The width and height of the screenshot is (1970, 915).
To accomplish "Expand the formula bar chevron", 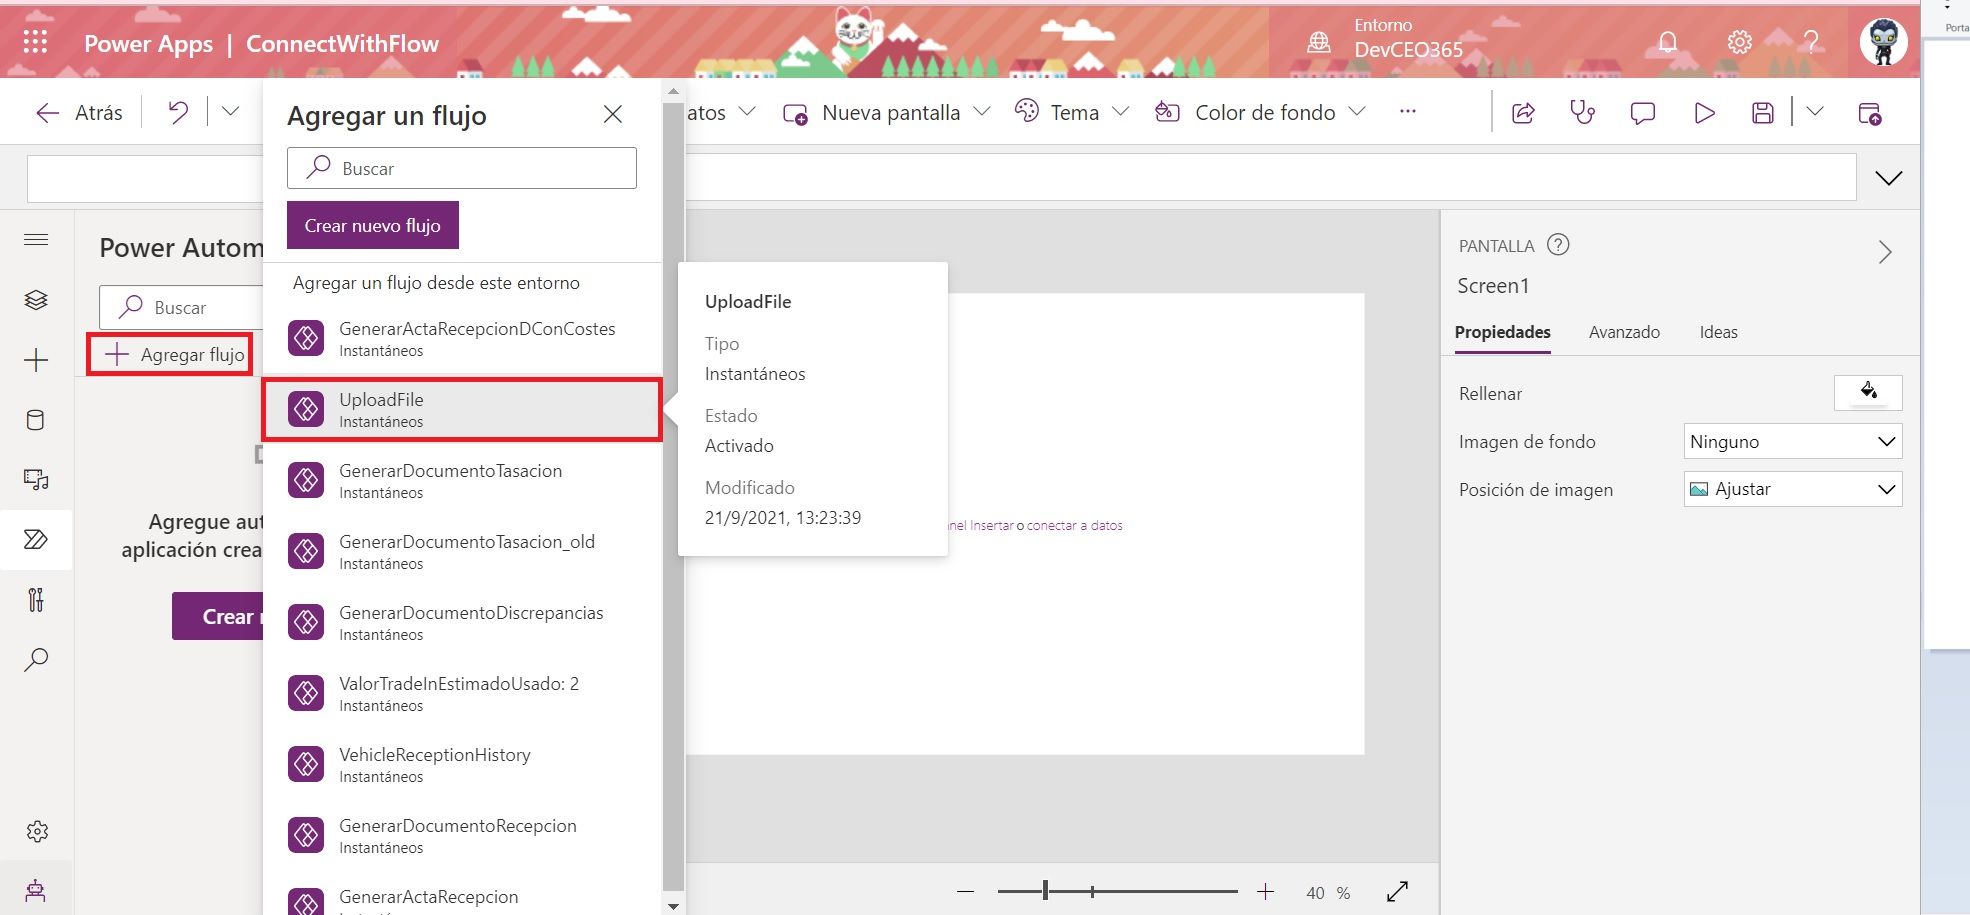I will [1889, 178].
